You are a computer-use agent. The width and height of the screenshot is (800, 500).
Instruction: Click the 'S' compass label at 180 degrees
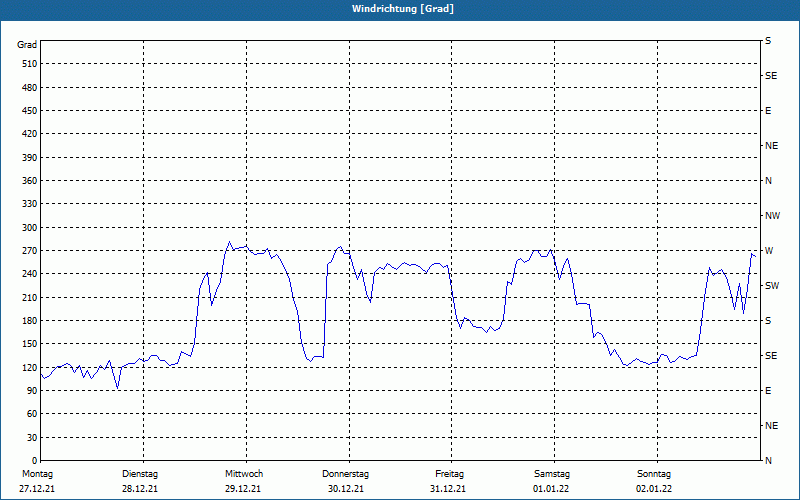(768, 321)
